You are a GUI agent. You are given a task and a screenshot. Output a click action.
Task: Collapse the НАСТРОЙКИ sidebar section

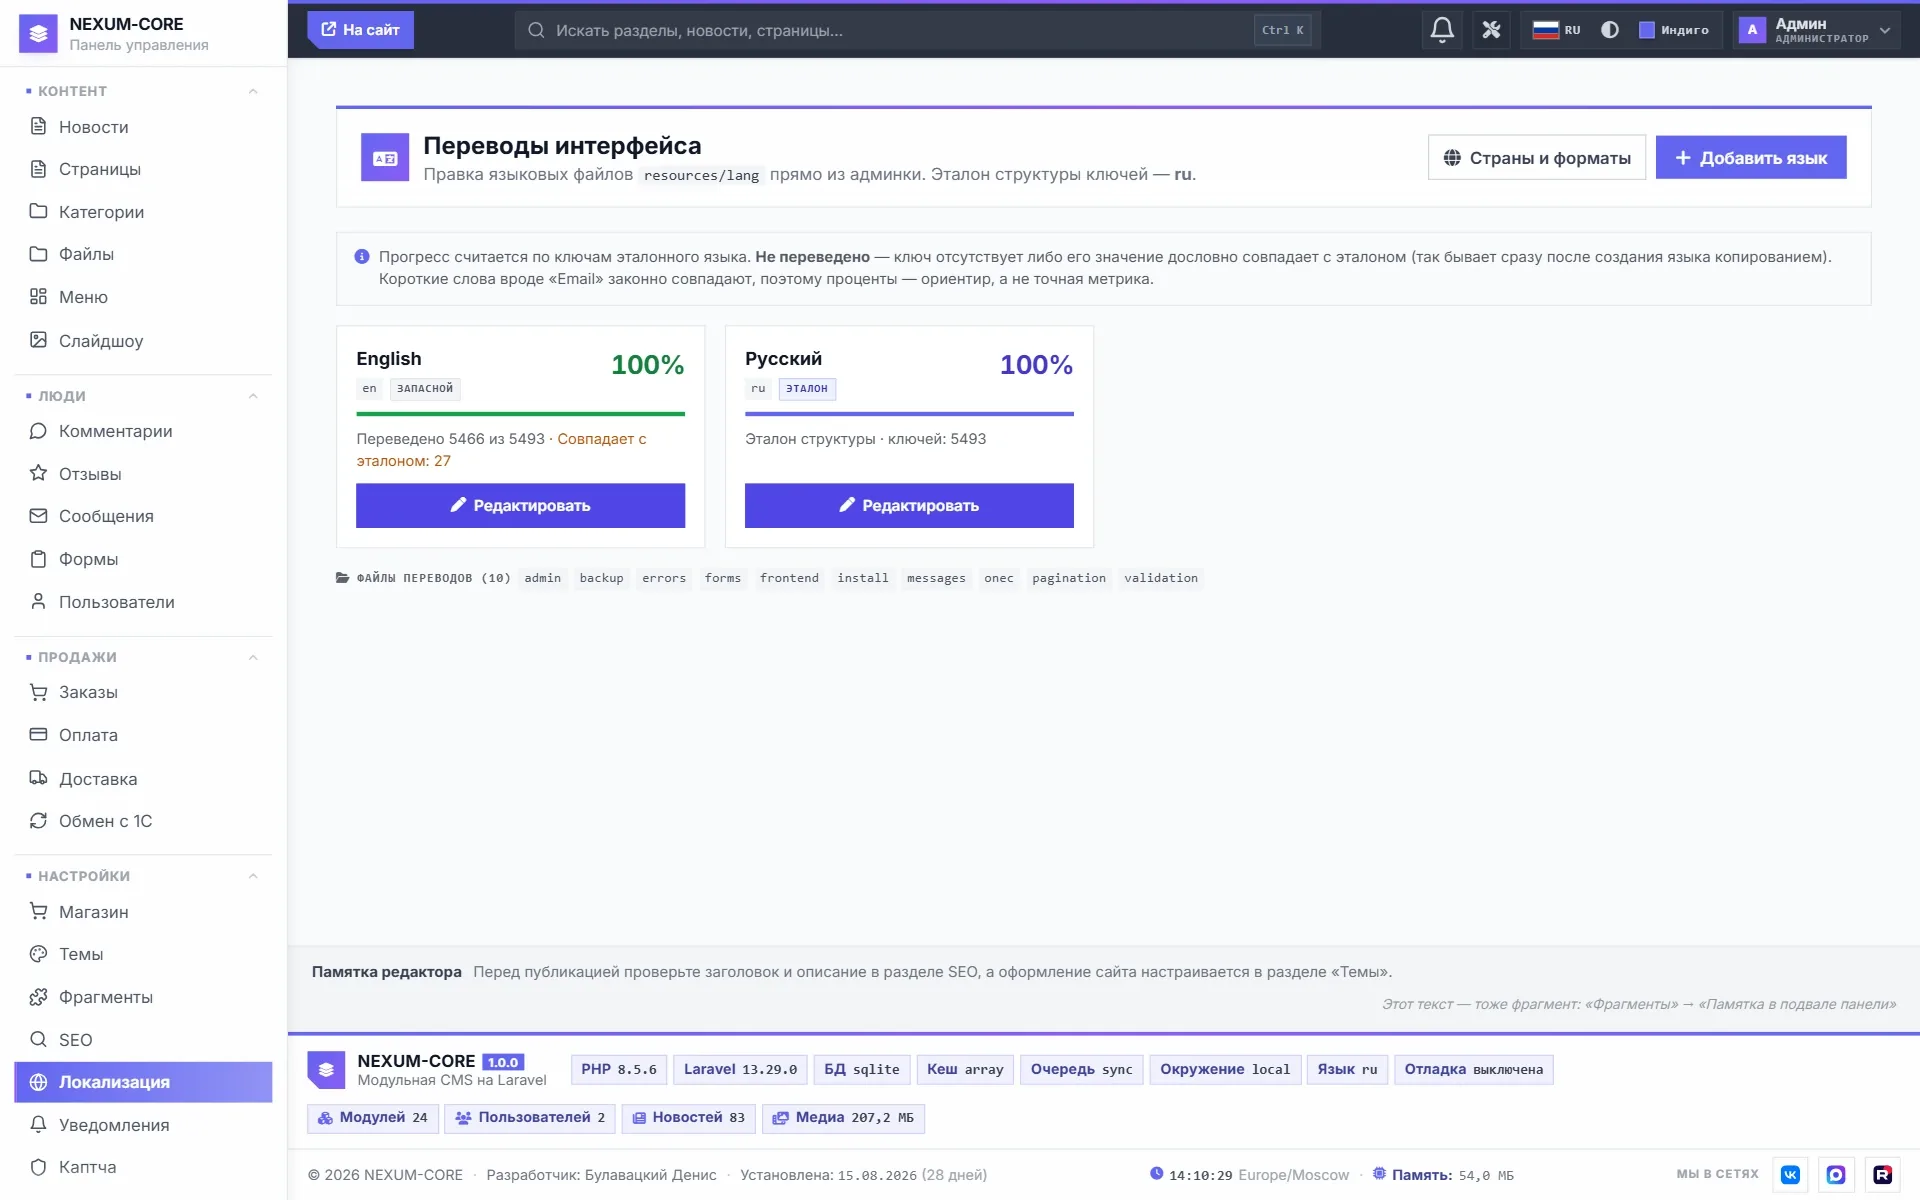253,876
